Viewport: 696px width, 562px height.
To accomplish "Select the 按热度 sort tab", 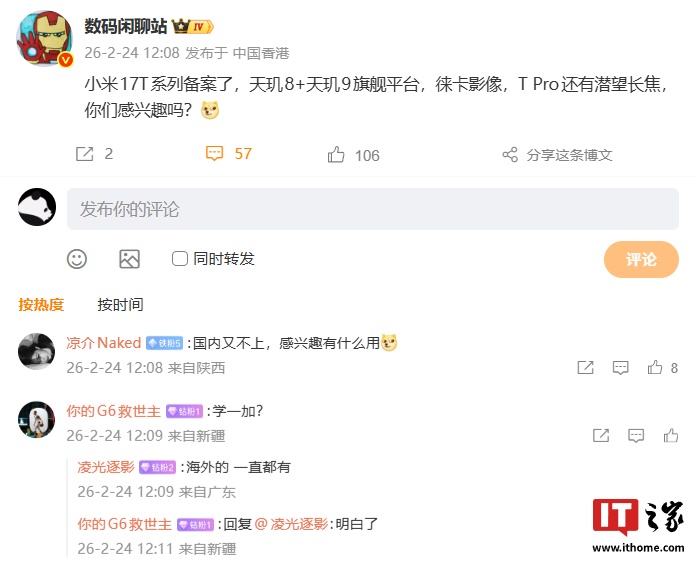I will [x=41, y=305].
